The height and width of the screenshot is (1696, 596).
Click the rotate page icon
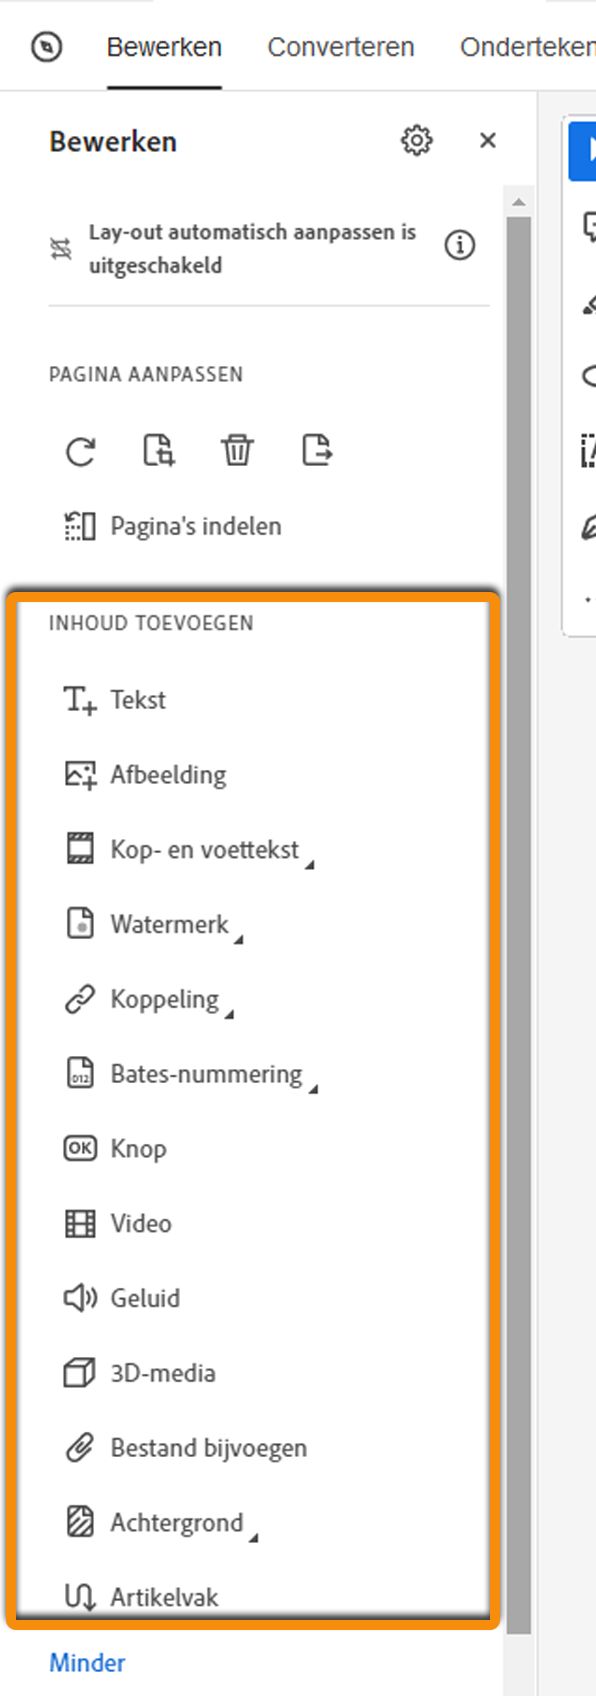point(80,451)
